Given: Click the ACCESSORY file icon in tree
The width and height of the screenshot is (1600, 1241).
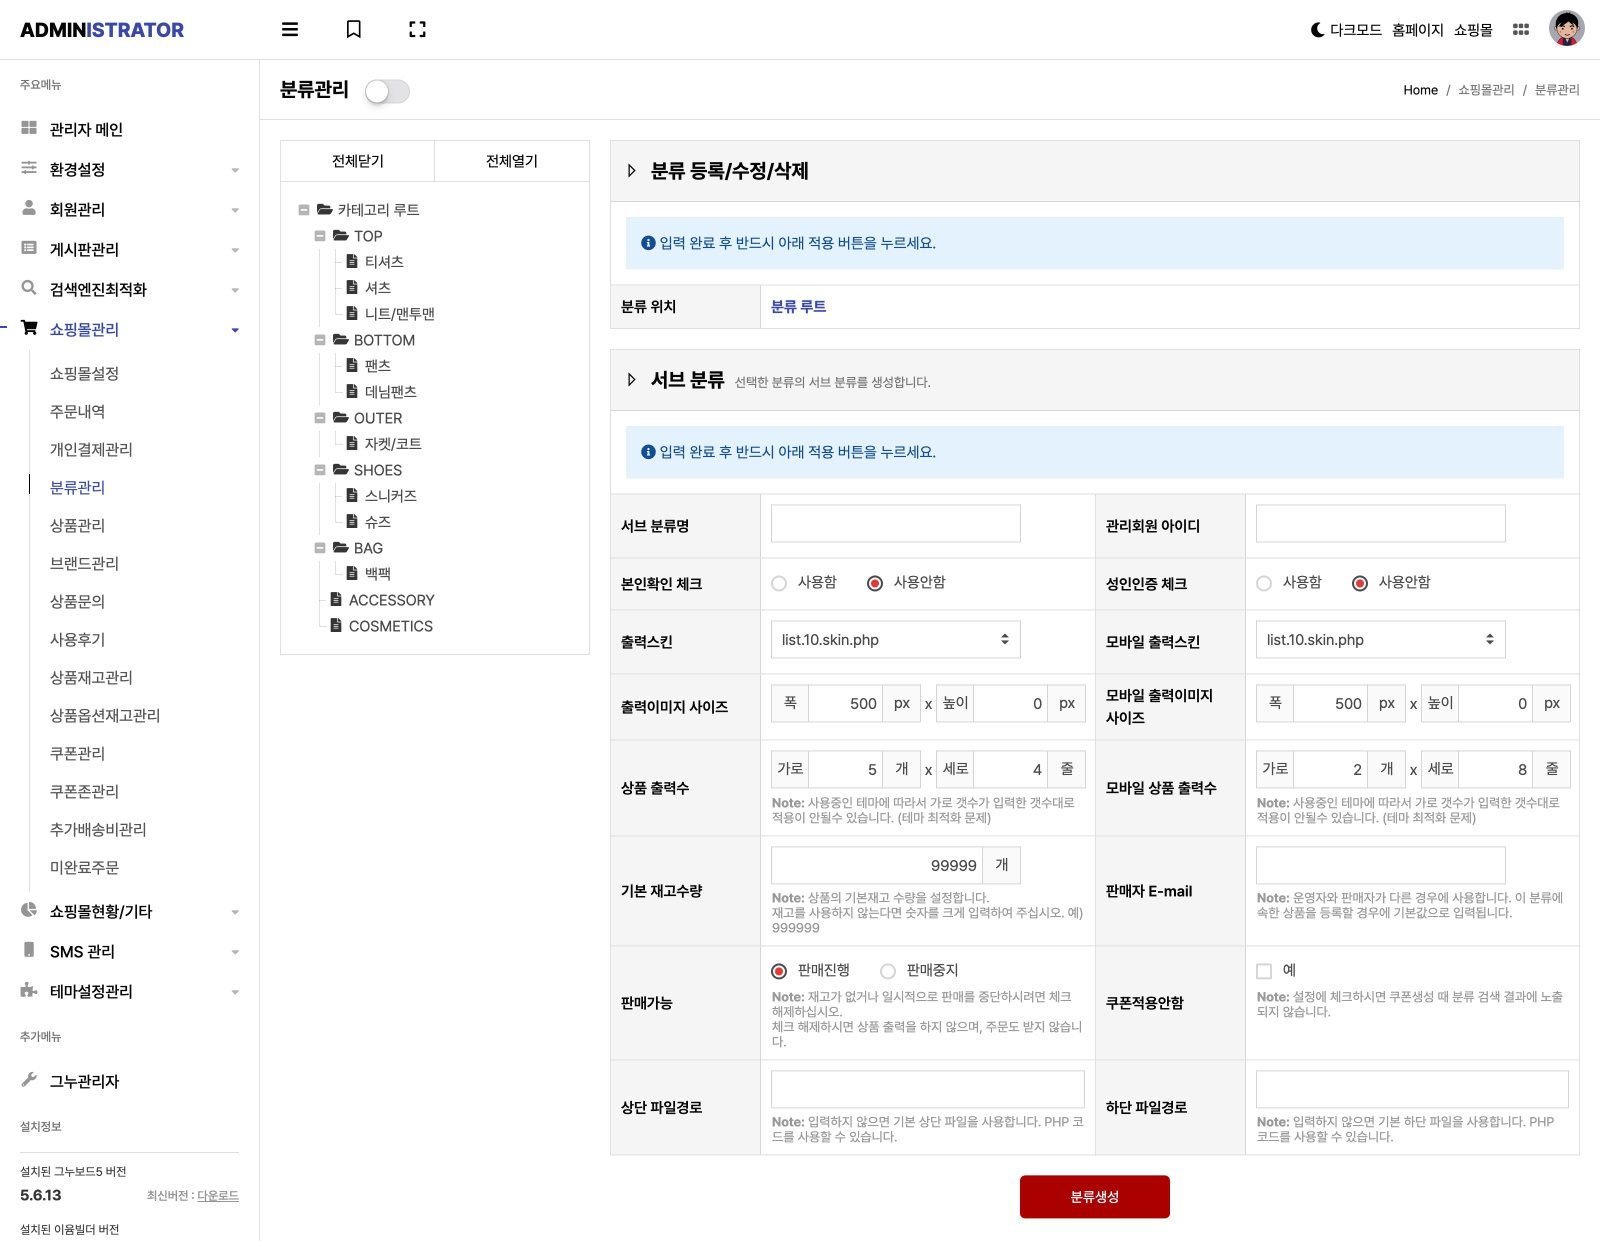Looking at the screenshot, I should click(337, 599).
